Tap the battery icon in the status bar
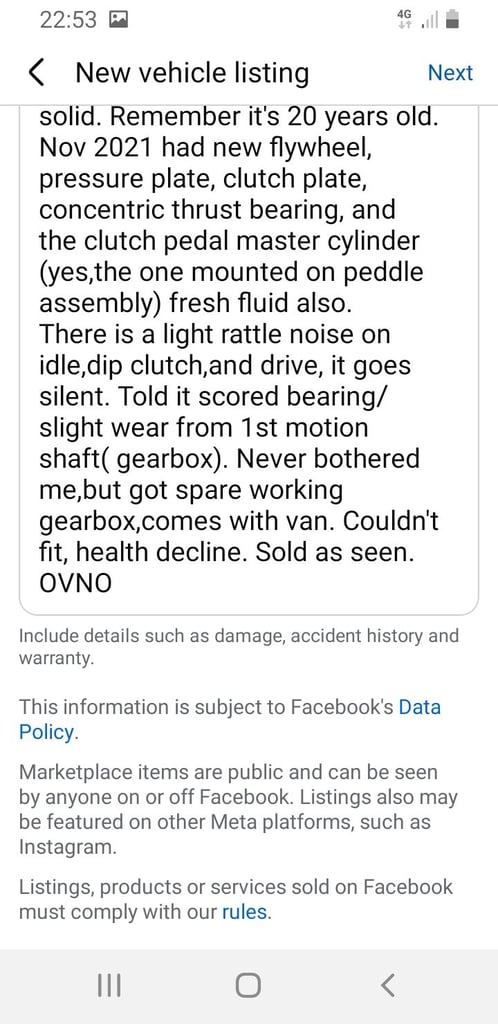 click(x=453, y=20)
